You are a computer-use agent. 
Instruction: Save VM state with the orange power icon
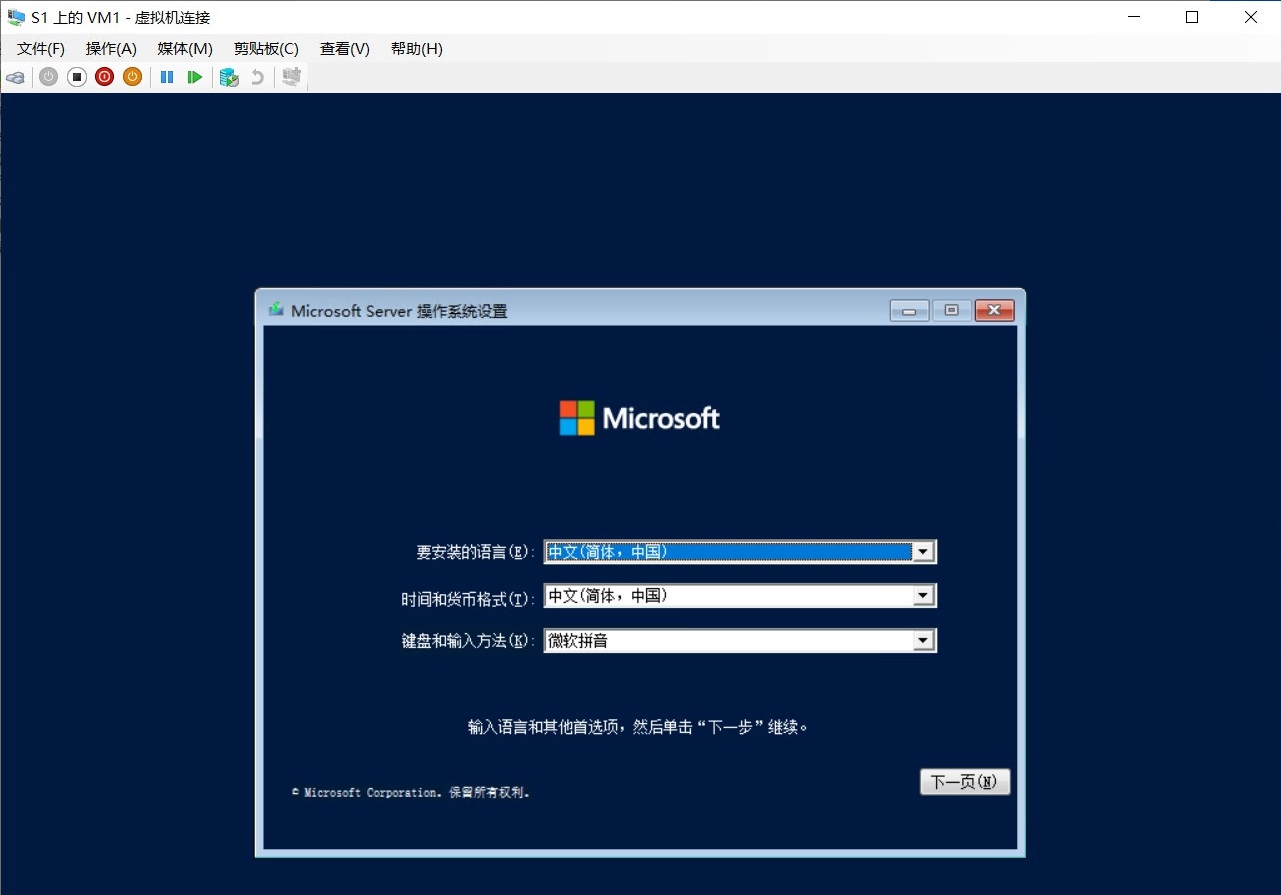[x=132, y=77]
